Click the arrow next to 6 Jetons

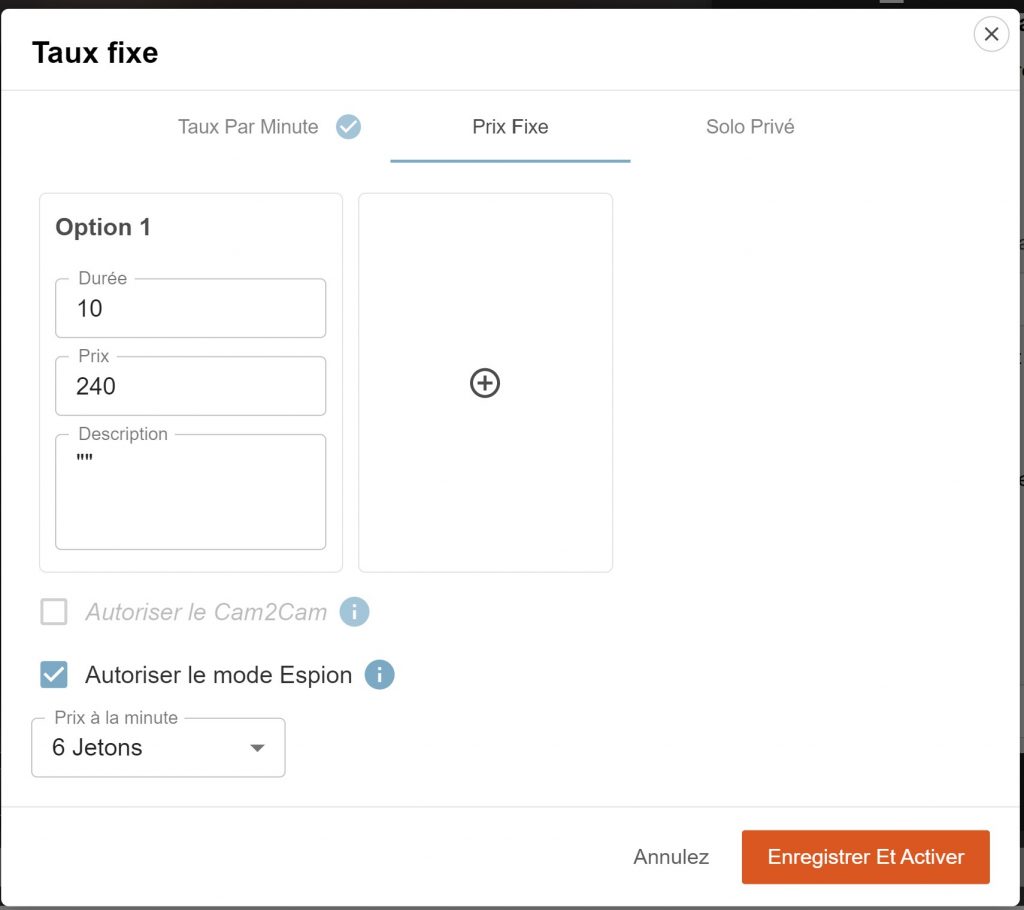click(x=257, y=748)
